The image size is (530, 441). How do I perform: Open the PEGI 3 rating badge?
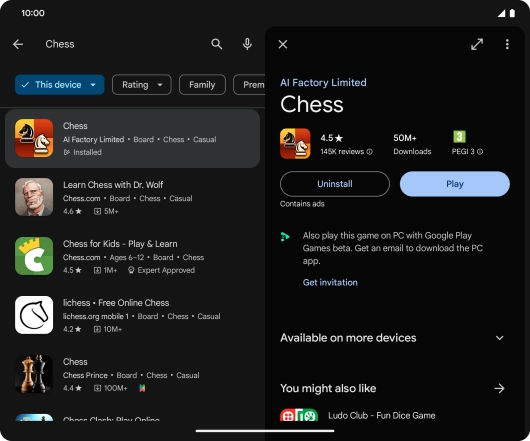click(459, 137)
